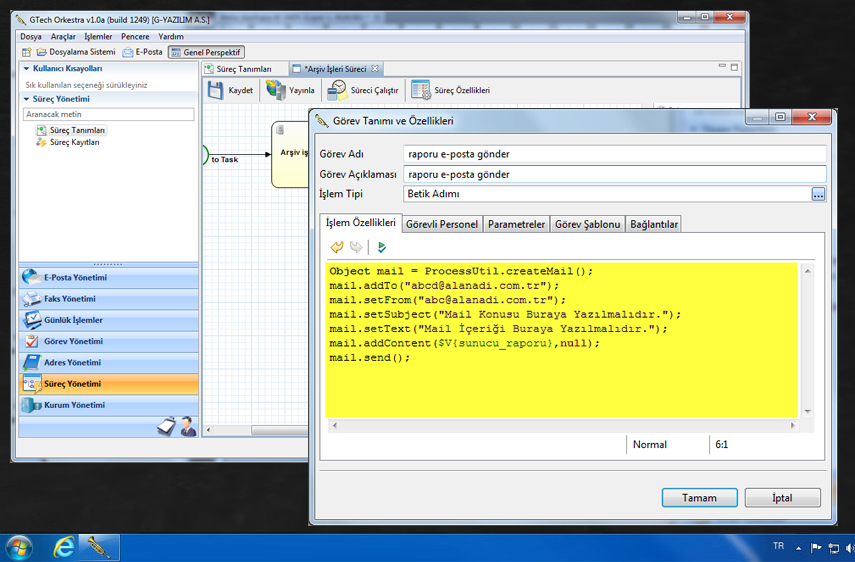Open Internet Explorer from taskbar

pos(63,547)
